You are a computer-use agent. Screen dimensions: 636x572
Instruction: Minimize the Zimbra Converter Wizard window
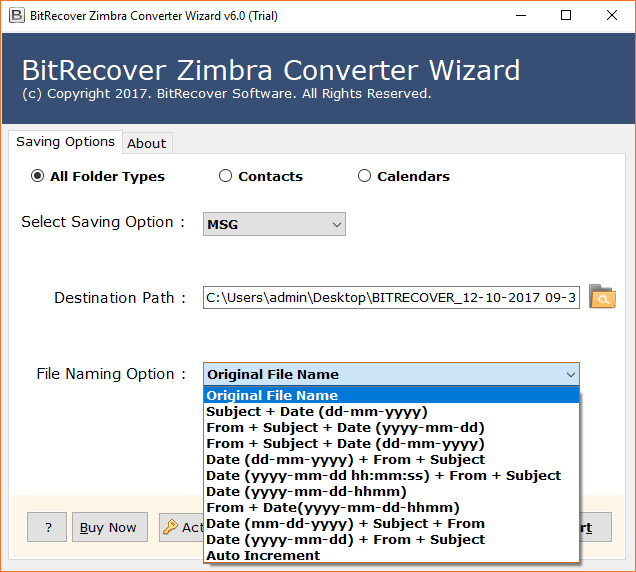[x=521, y=15]
